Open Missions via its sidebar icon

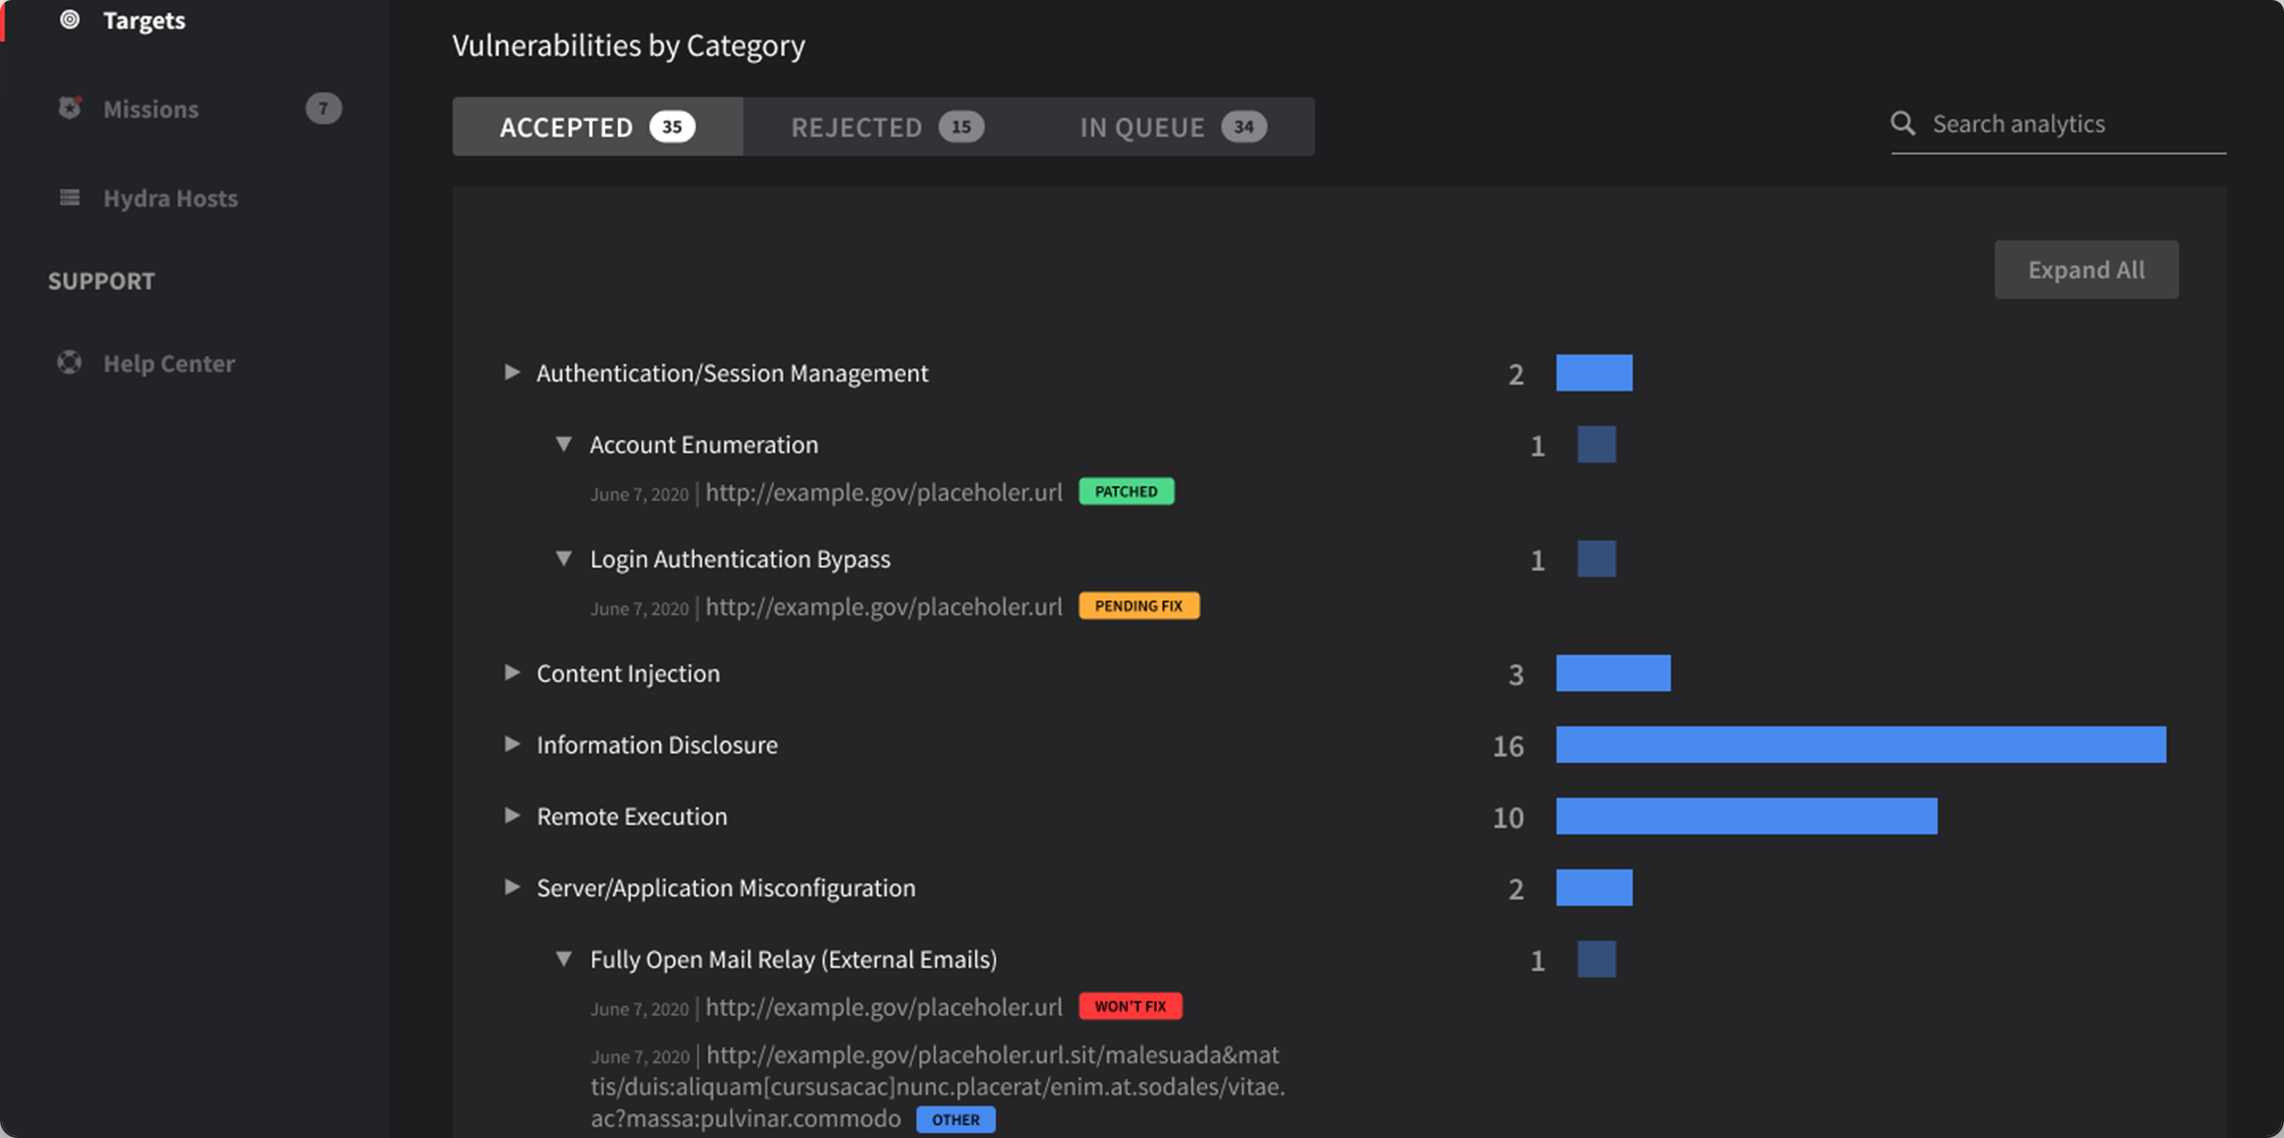pos(69,108)
